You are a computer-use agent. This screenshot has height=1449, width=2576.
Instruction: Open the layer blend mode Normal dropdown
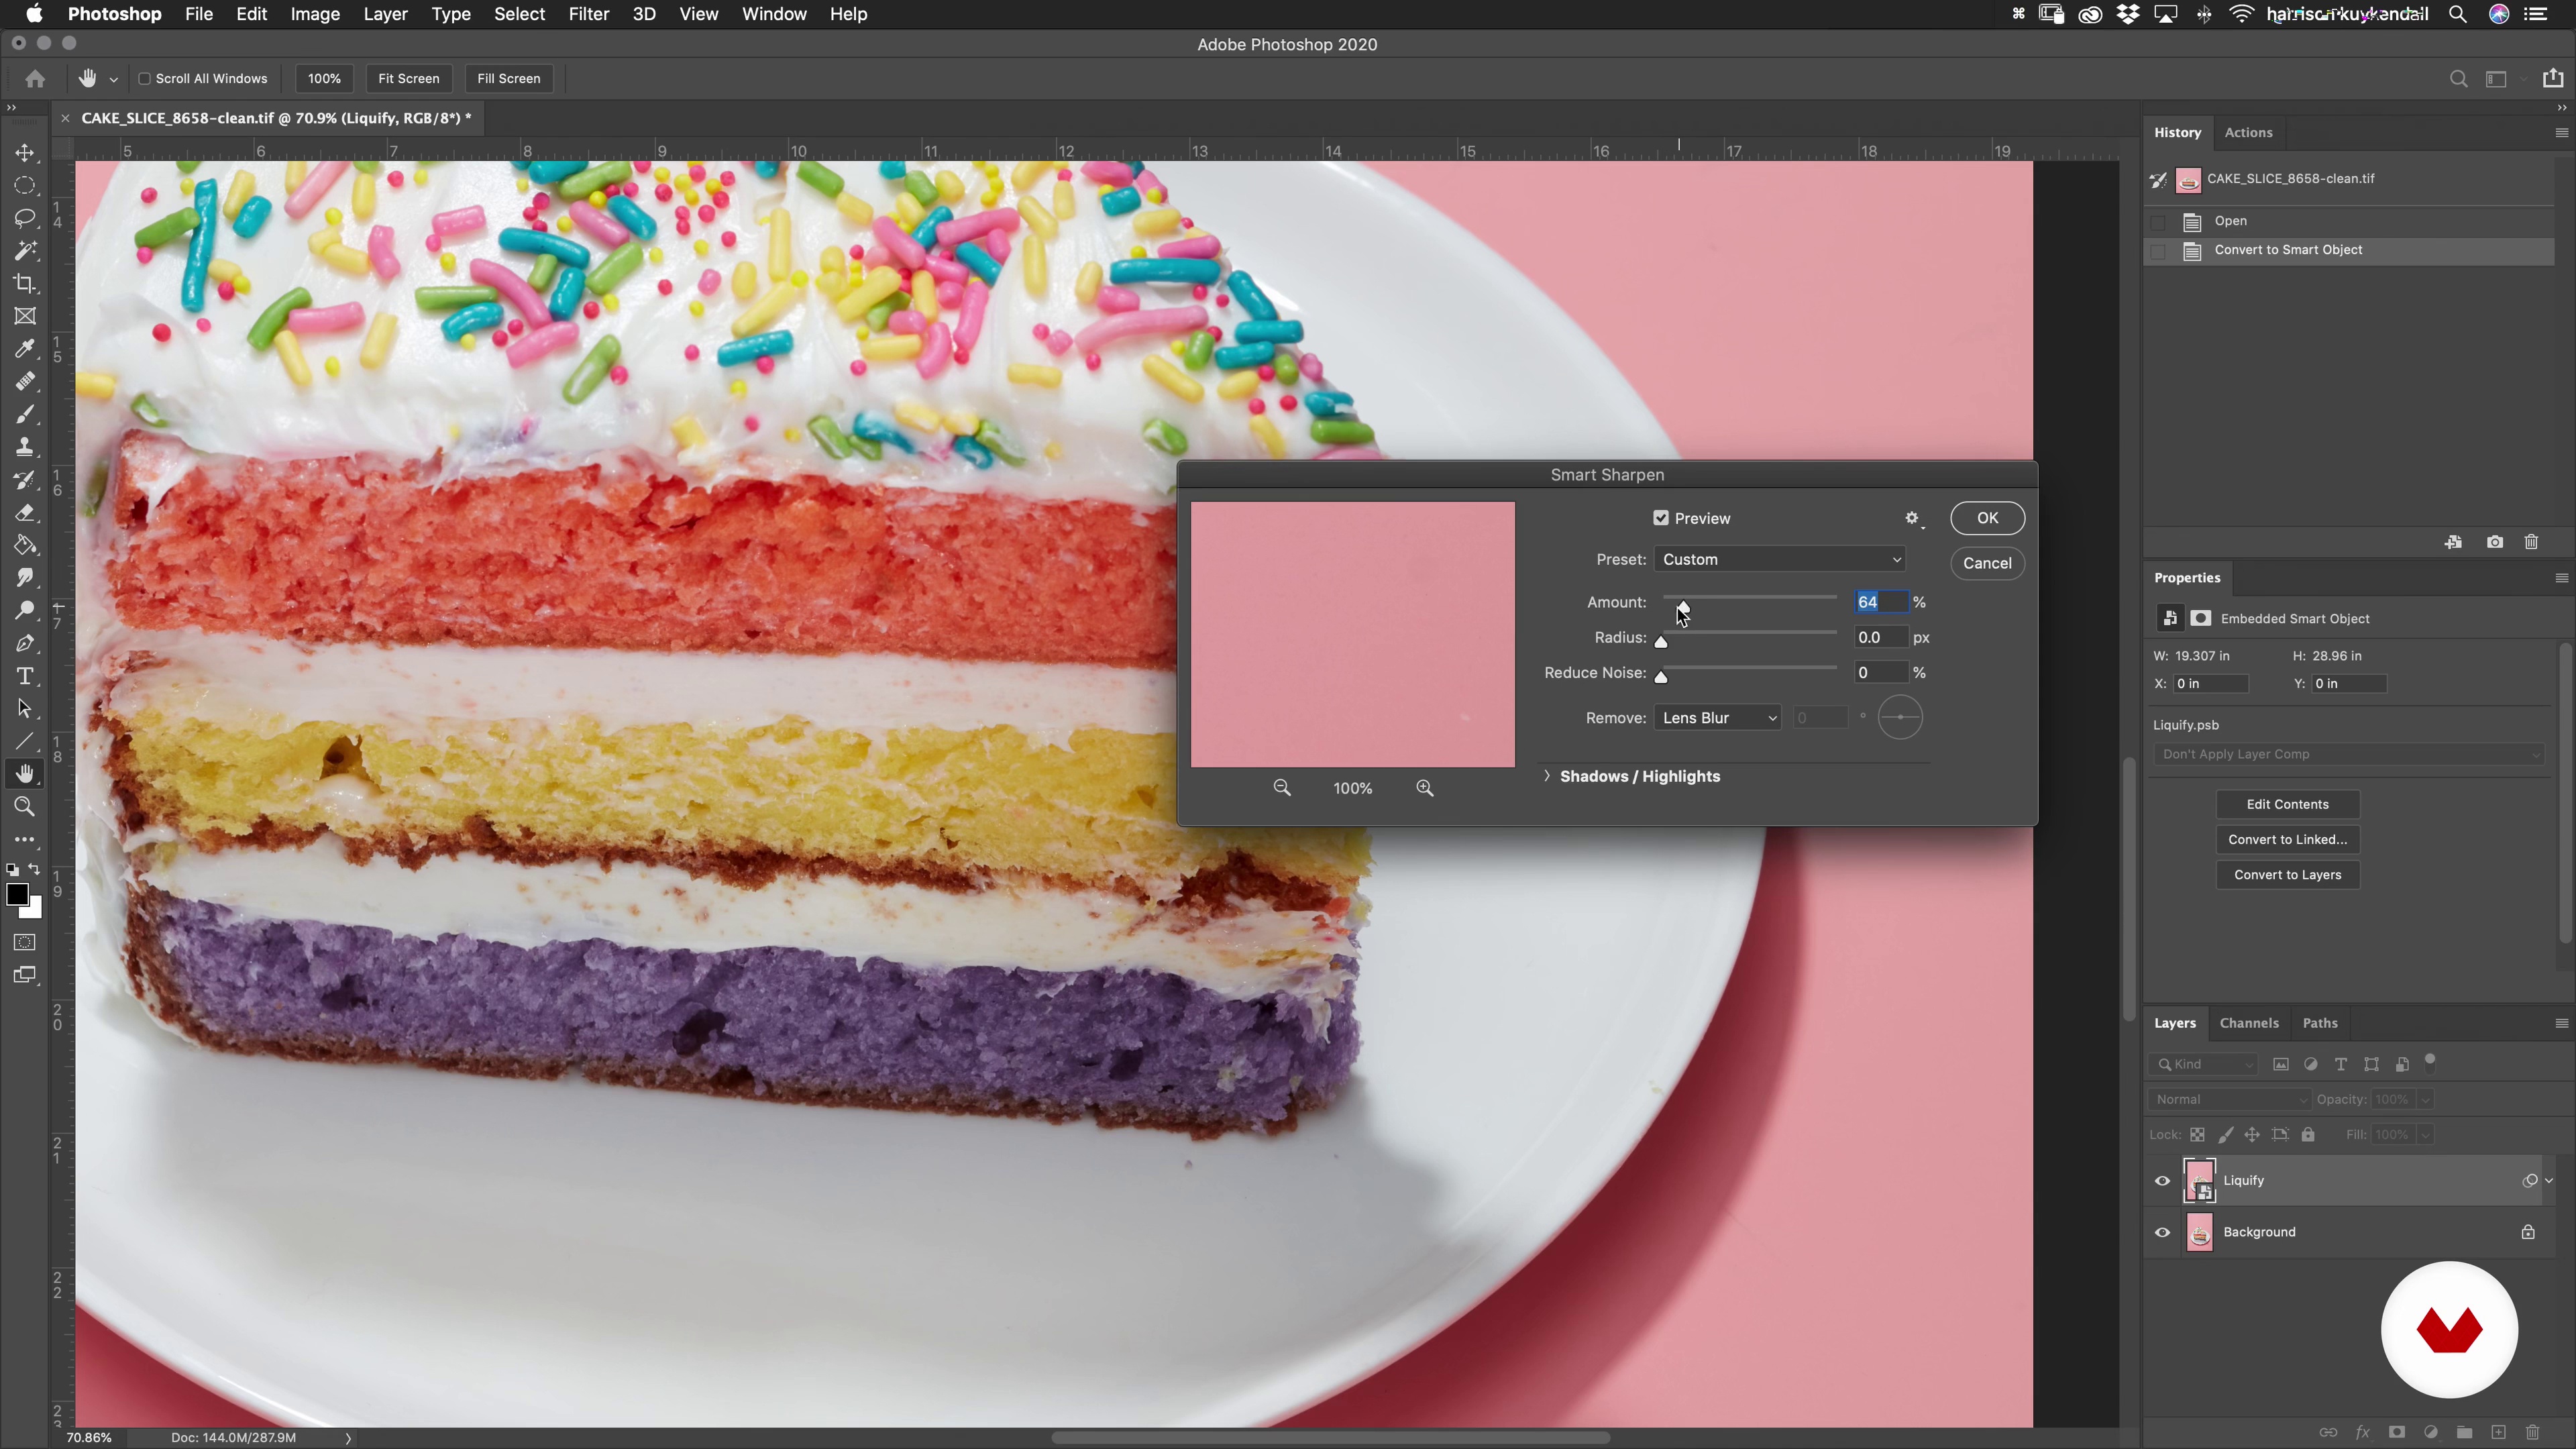click(x=2230, y=1099)
